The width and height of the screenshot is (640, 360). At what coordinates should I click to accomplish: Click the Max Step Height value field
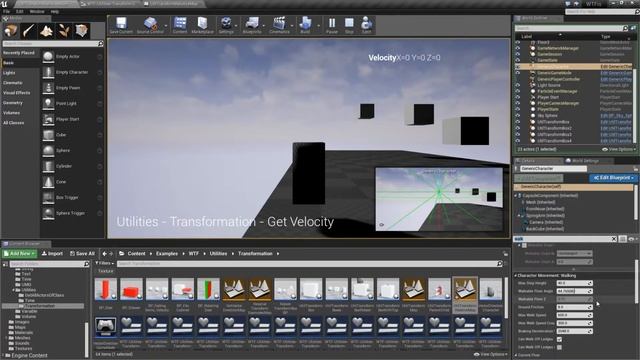point(574,283)
